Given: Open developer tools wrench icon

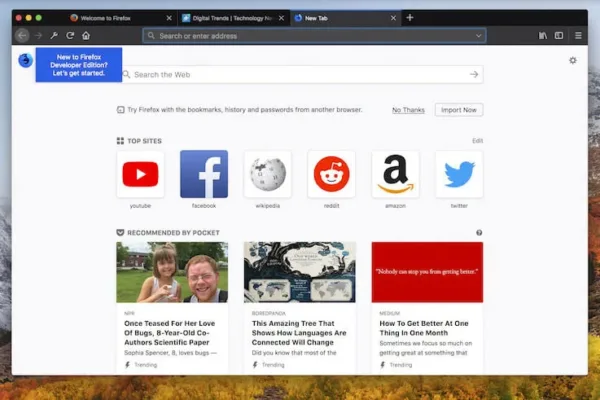Looking at the screenshot, I should [x=54, y=36].
